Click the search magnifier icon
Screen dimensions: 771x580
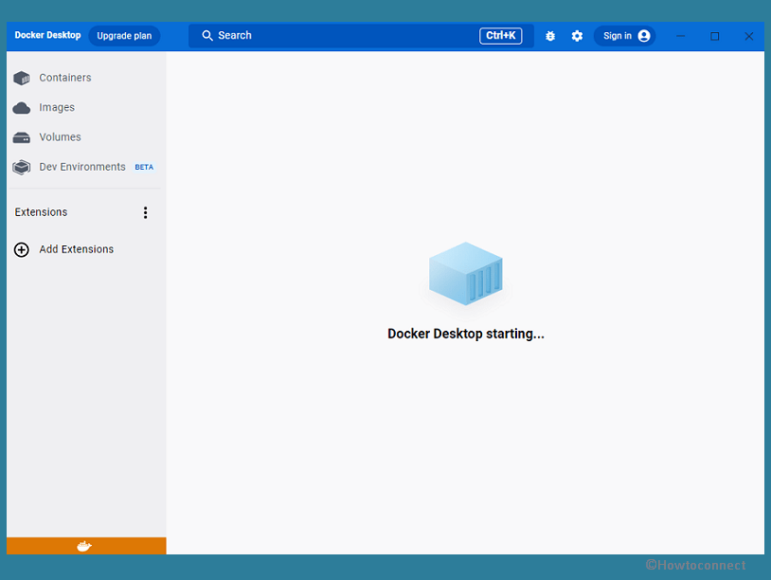pyautogui.click(x=208, y=36)
